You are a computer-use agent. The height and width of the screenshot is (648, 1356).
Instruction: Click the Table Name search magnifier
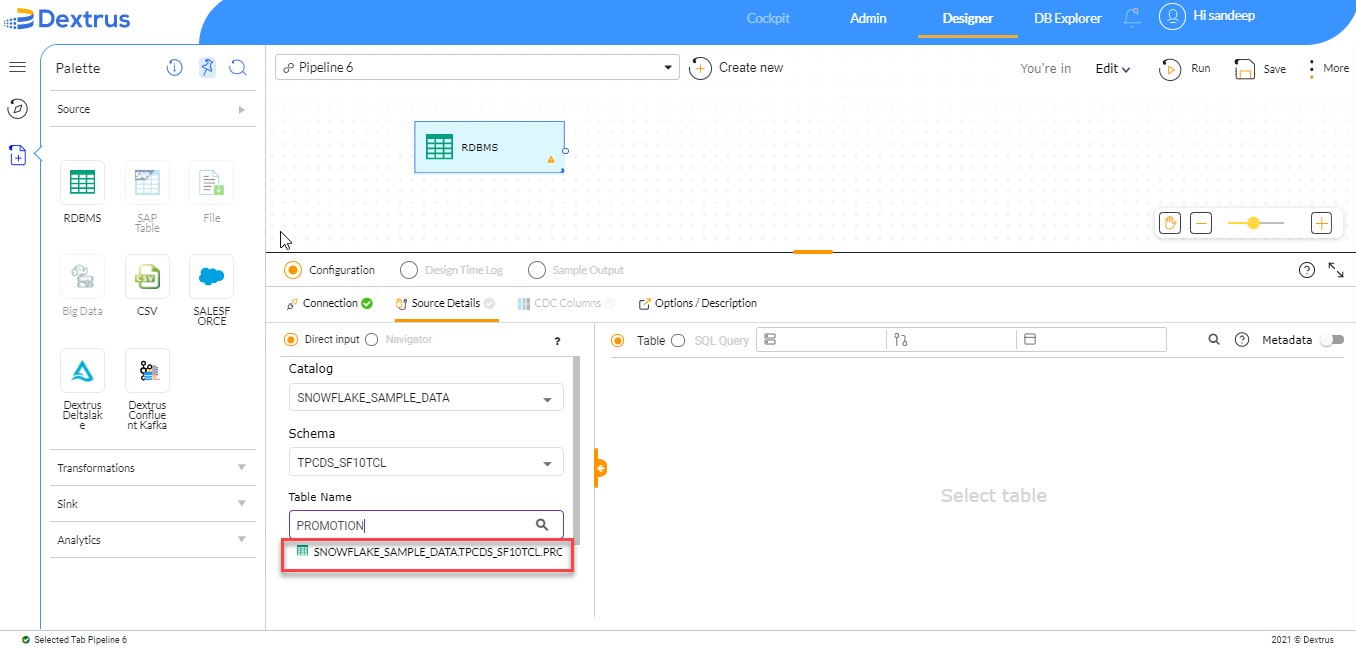(x=542, y=524)
